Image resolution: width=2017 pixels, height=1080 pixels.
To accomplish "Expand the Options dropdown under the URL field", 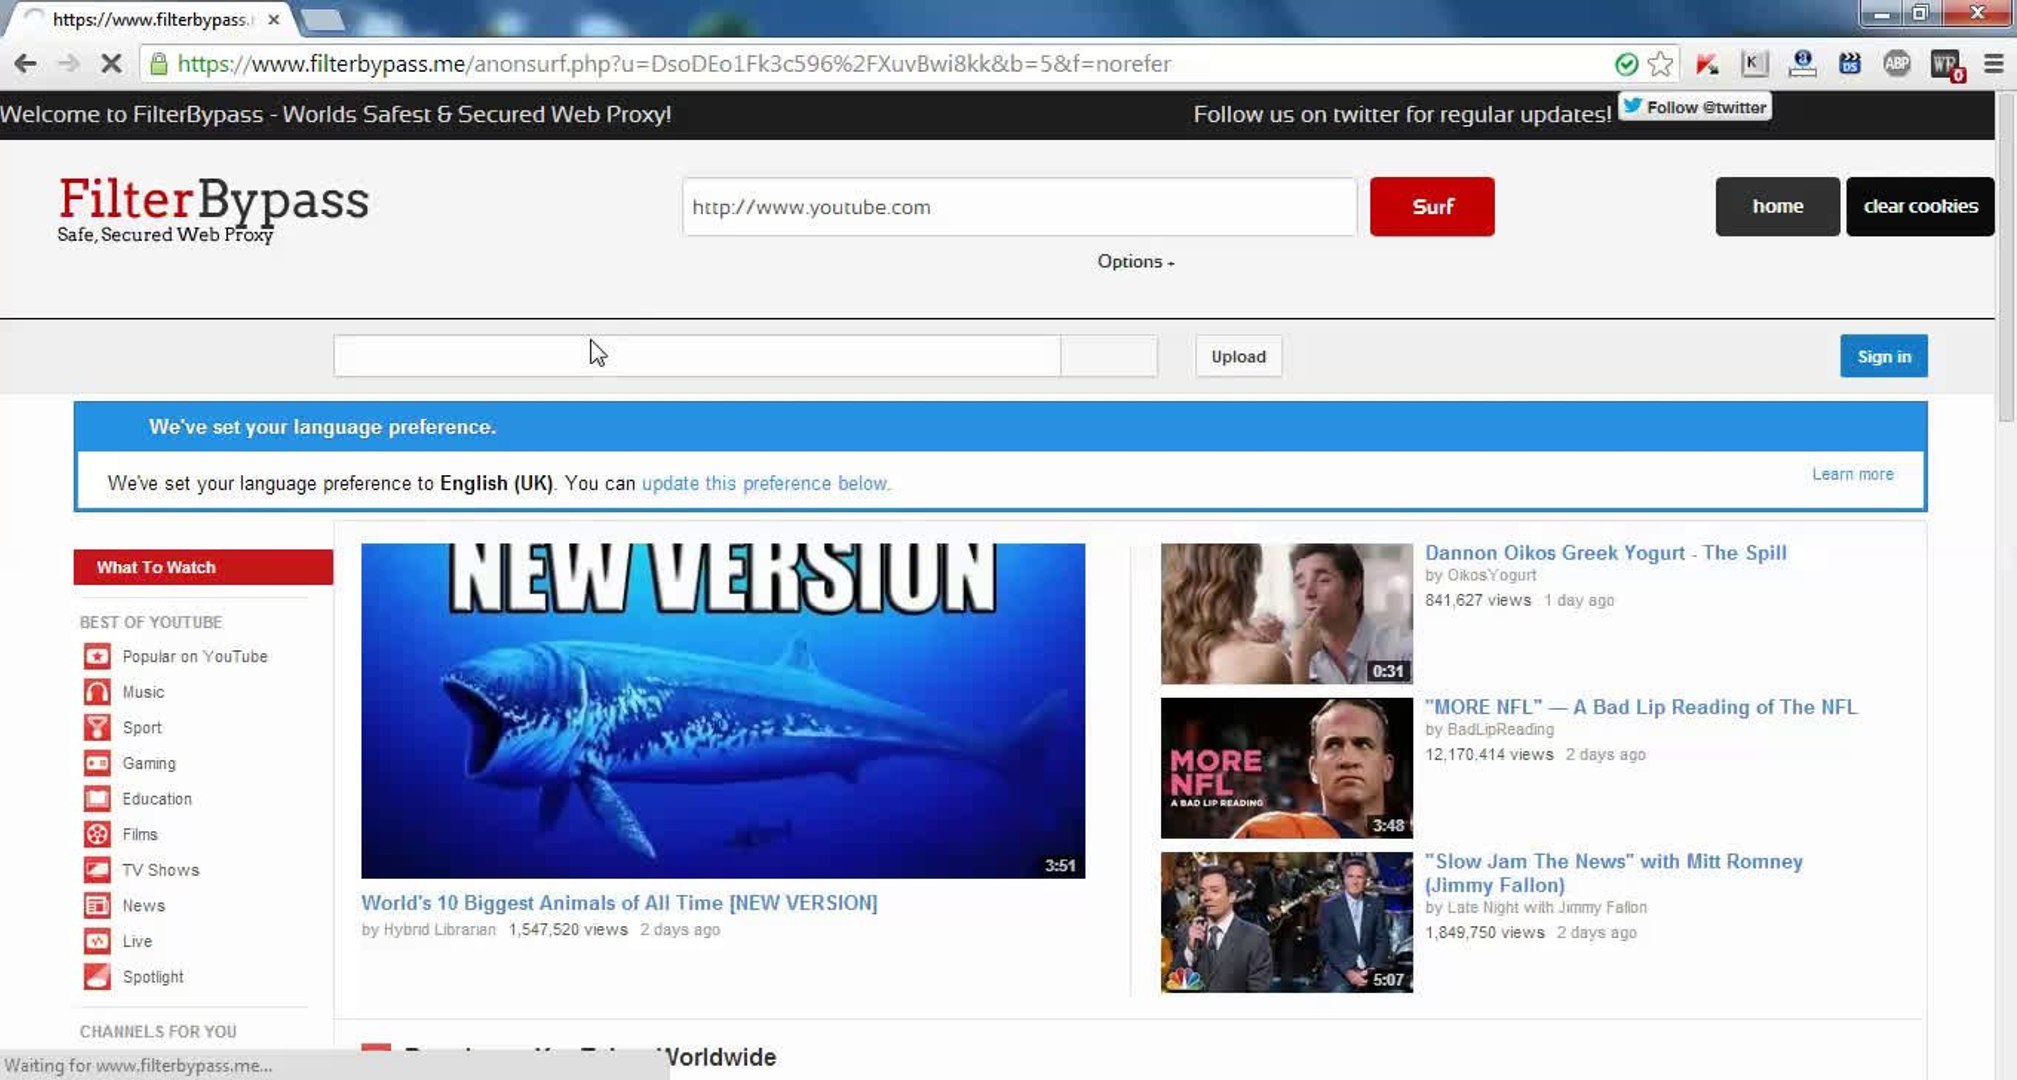I will coord(1135,261).
